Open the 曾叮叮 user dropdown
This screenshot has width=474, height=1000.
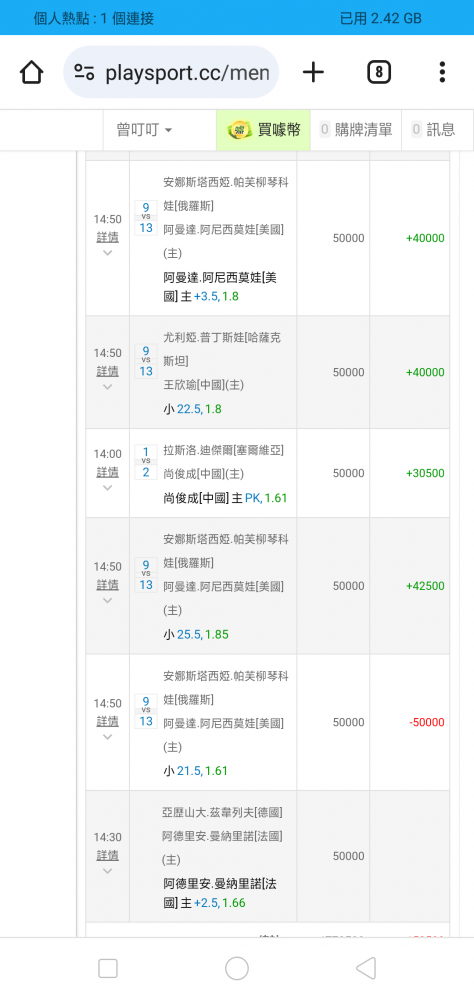pos(145,130)
